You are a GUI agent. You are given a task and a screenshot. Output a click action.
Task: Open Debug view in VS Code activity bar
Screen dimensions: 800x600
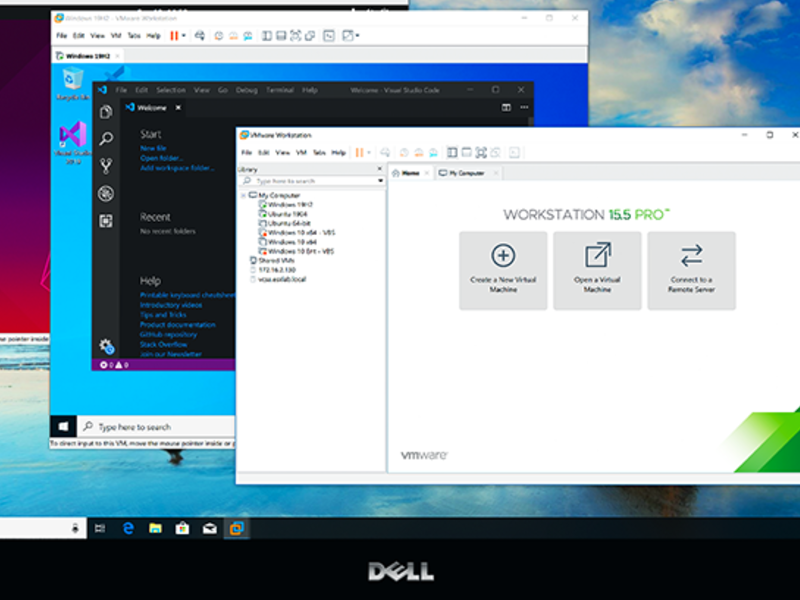106,193
